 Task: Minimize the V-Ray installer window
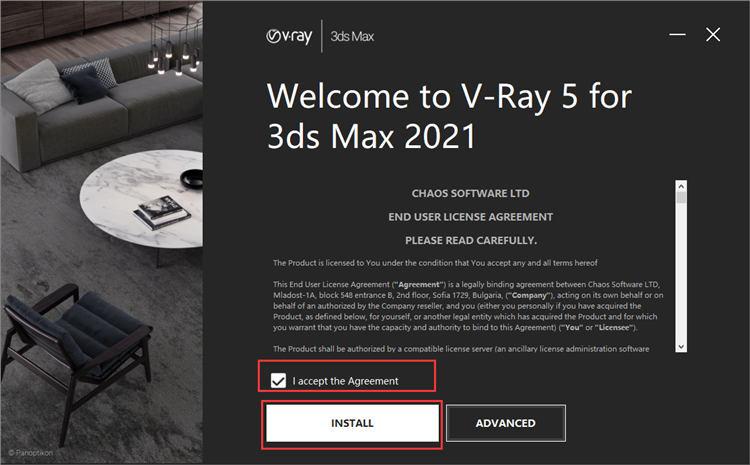coord(677,34)
